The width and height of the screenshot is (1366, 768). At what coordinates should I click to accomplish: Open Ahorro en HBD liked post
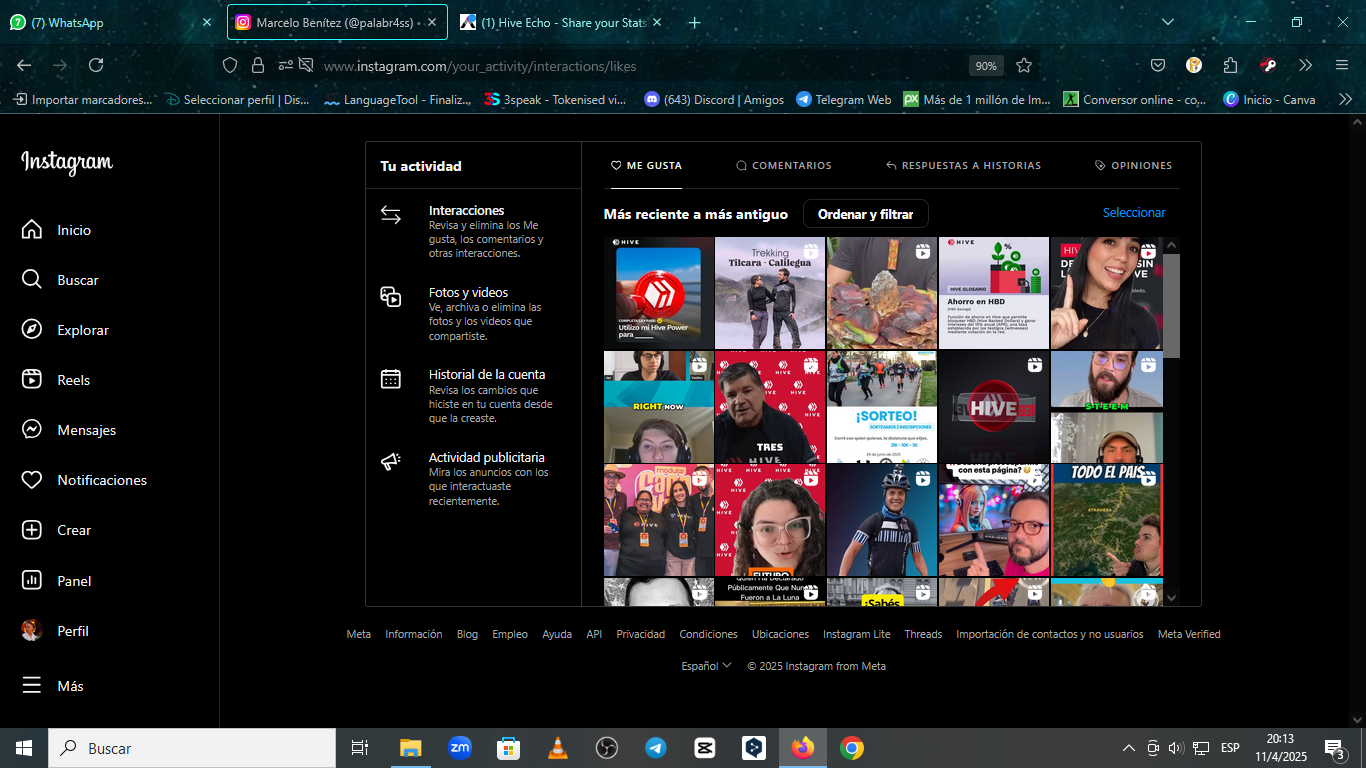(x=994, y=293)
